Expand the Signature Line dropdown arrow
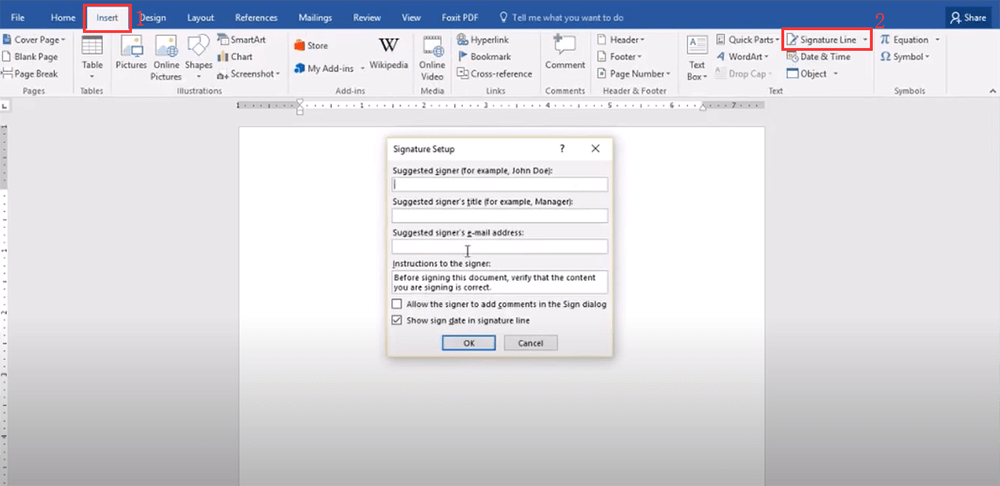Viewport: 1000px width, 486px height. tap(865, 40)
